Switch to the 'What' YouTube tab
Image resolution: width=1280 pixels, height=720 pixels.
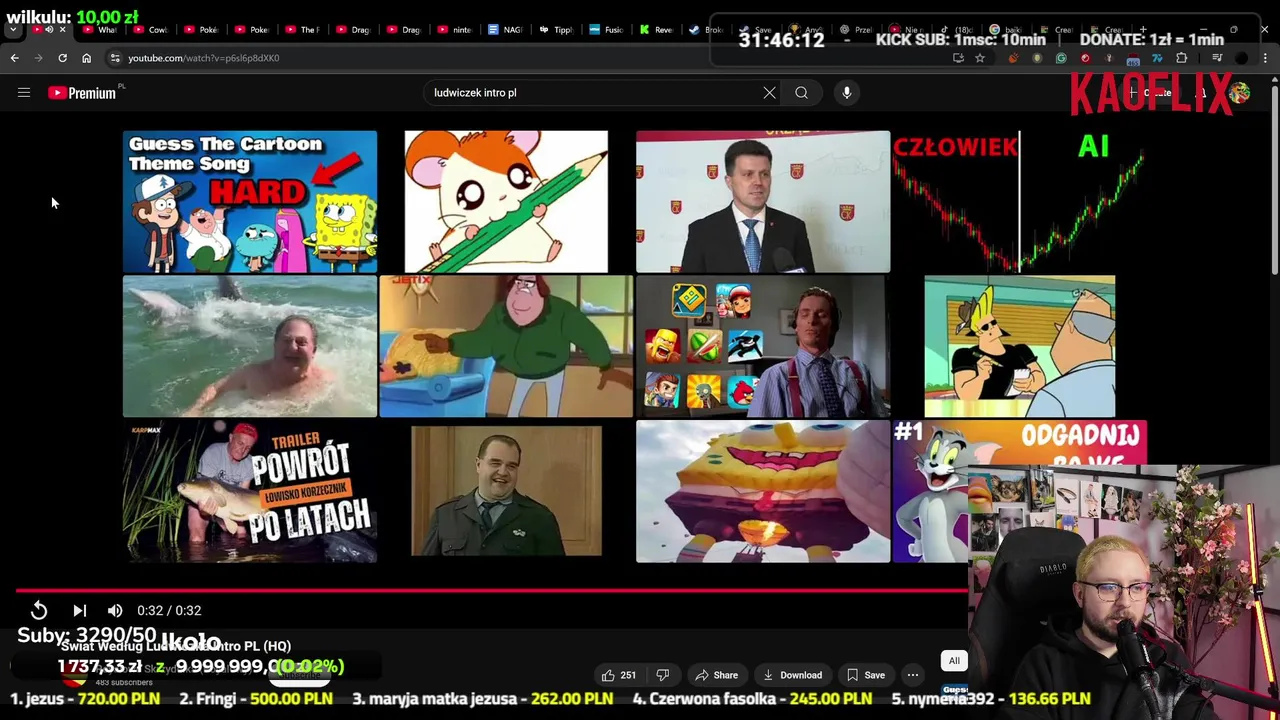[100, 30]
